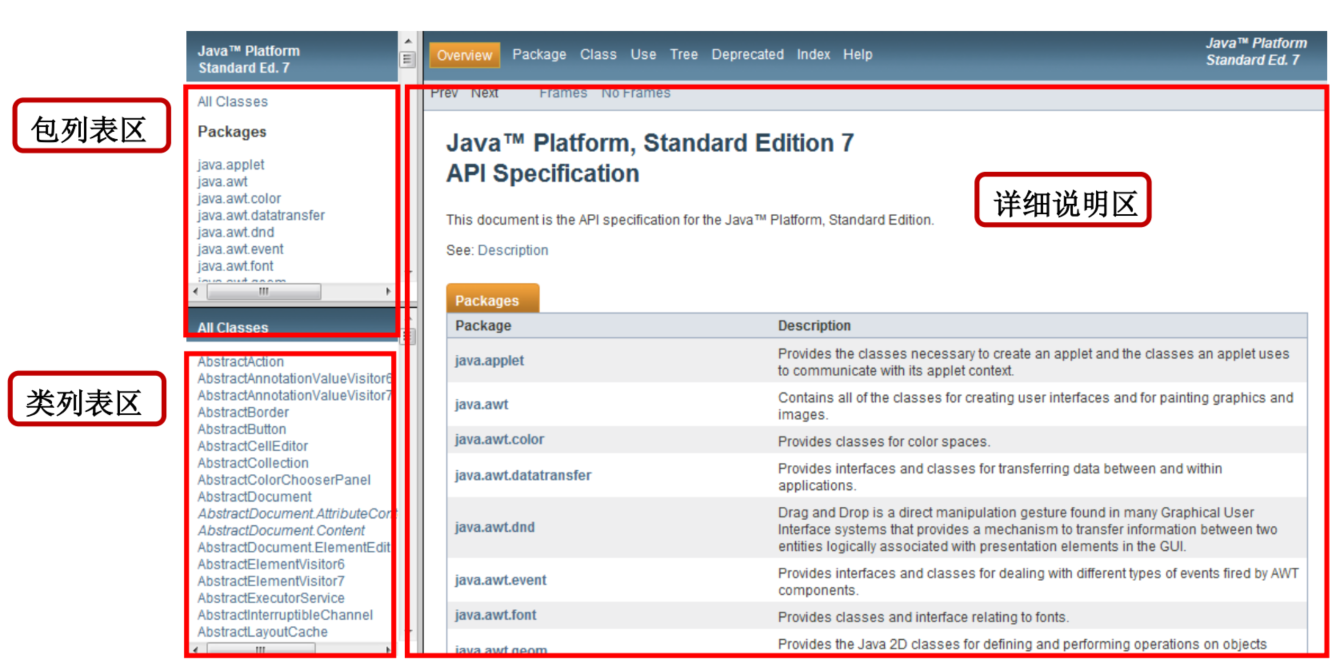Open the Deprecated navigation item
1335x659 pixels.
(748, 55)
